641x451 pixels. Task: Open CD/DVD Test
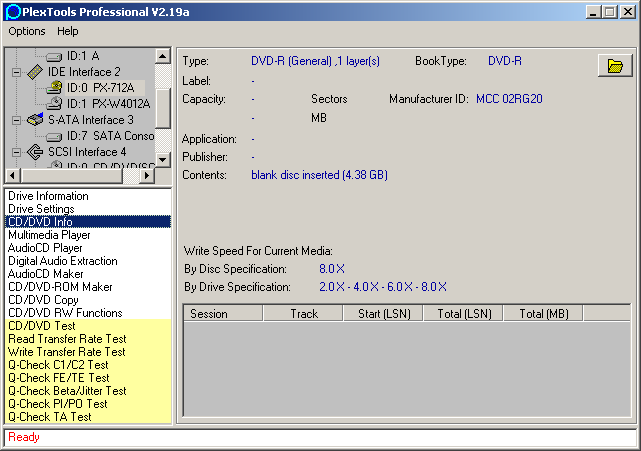click(88, 326)
